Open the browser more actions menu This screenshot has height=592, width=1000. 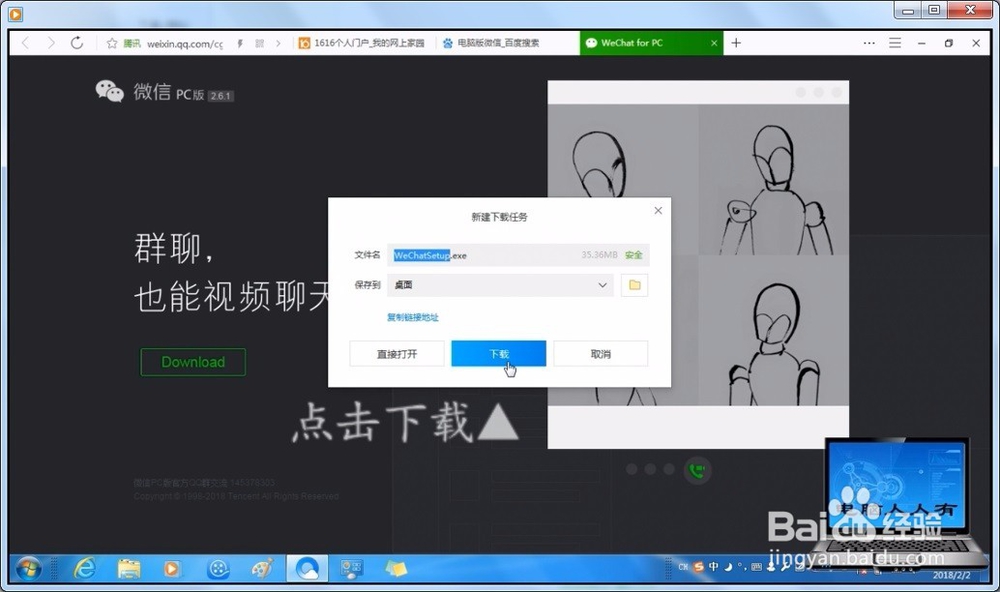868,43
